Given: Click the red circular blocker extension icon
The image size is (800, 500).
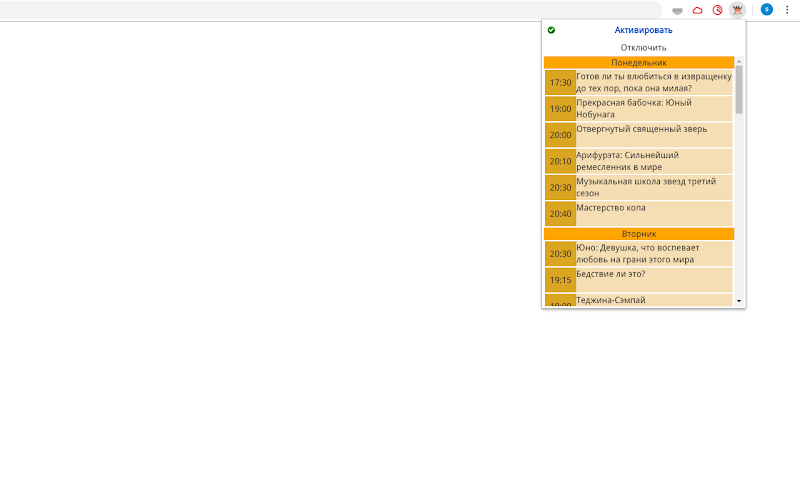Looking at the screenshot, I should [717, 10].
